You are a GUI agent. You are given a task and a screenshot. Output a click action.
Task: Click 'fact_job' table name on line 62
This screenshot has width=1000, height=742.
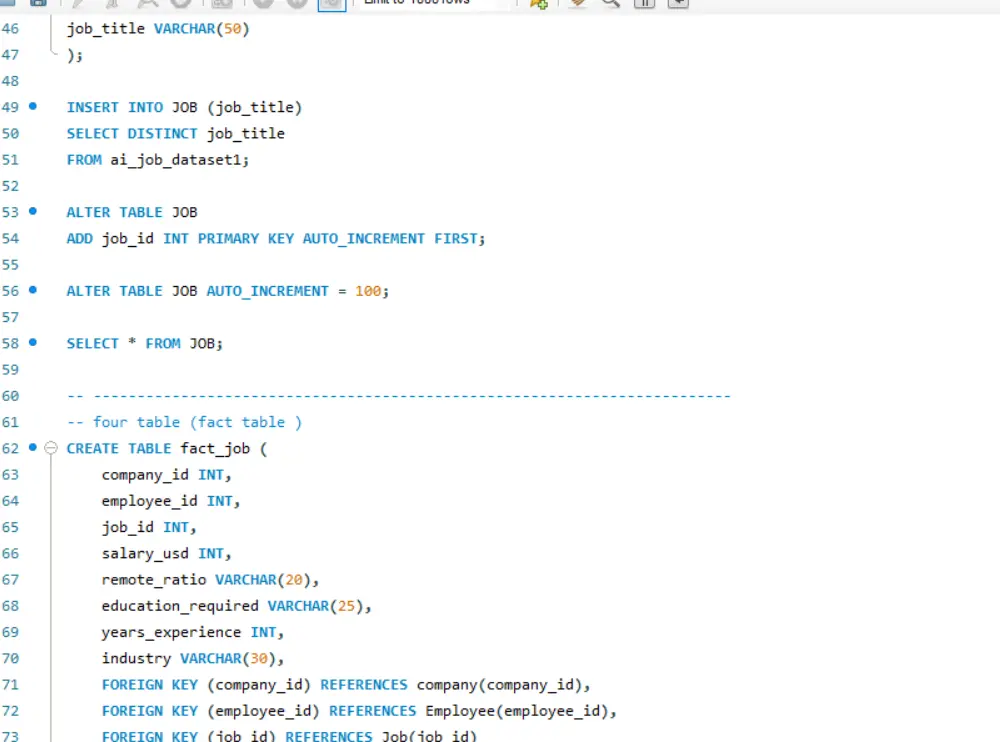(215, 449)
